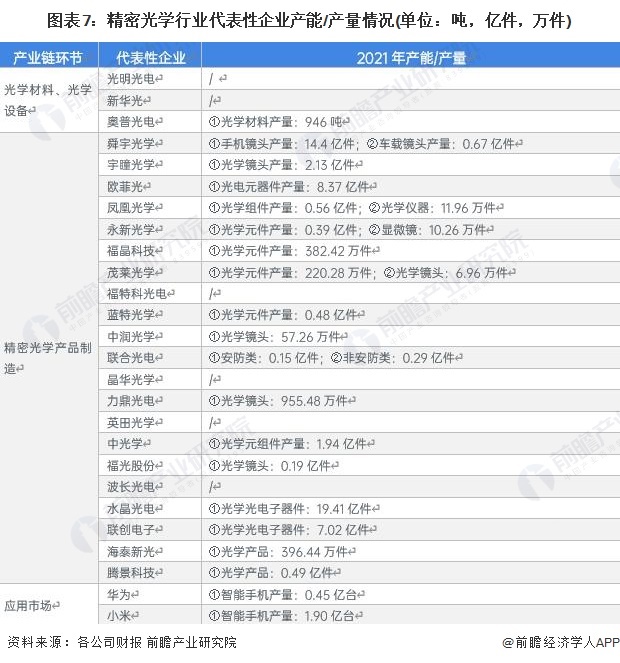Screen dimensions: 620x663
Task: Click 光学元件产量：0.39亿件 value row
Action: point(351,230)
